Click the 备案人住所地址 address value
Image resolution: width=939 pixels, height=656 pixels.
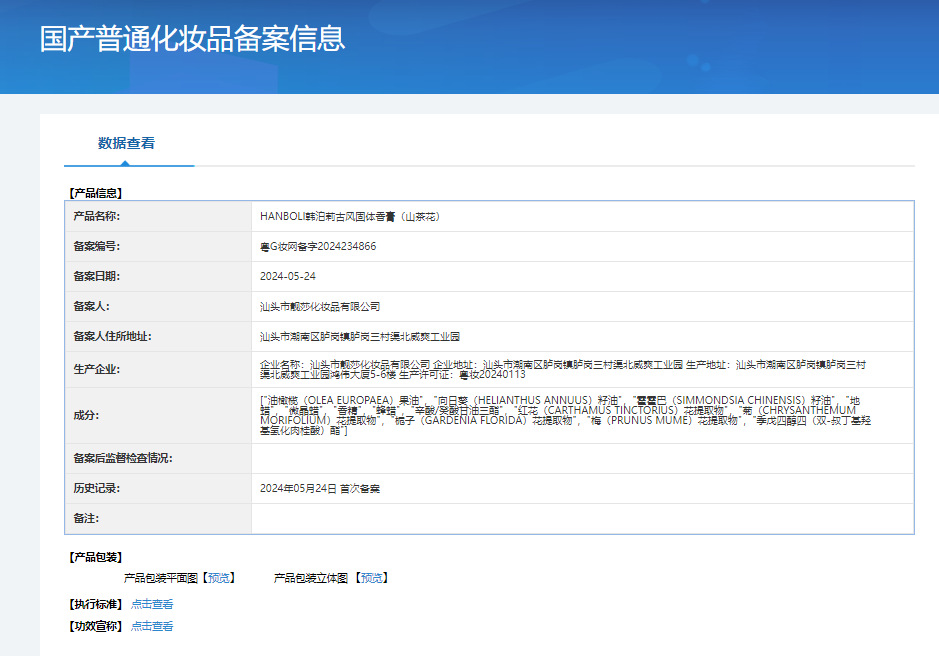360,337
